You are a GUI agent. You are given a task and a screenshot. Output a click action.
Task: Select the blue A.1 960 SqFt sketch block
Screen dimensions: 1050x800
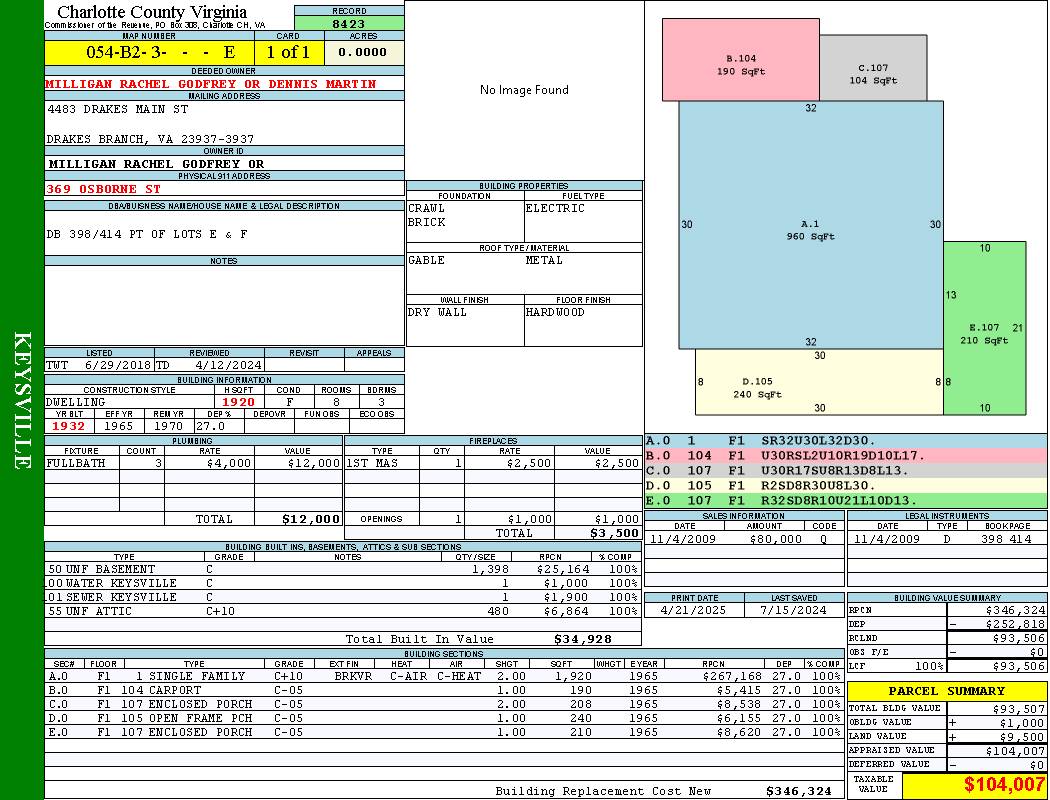click(x=811, y=225)
